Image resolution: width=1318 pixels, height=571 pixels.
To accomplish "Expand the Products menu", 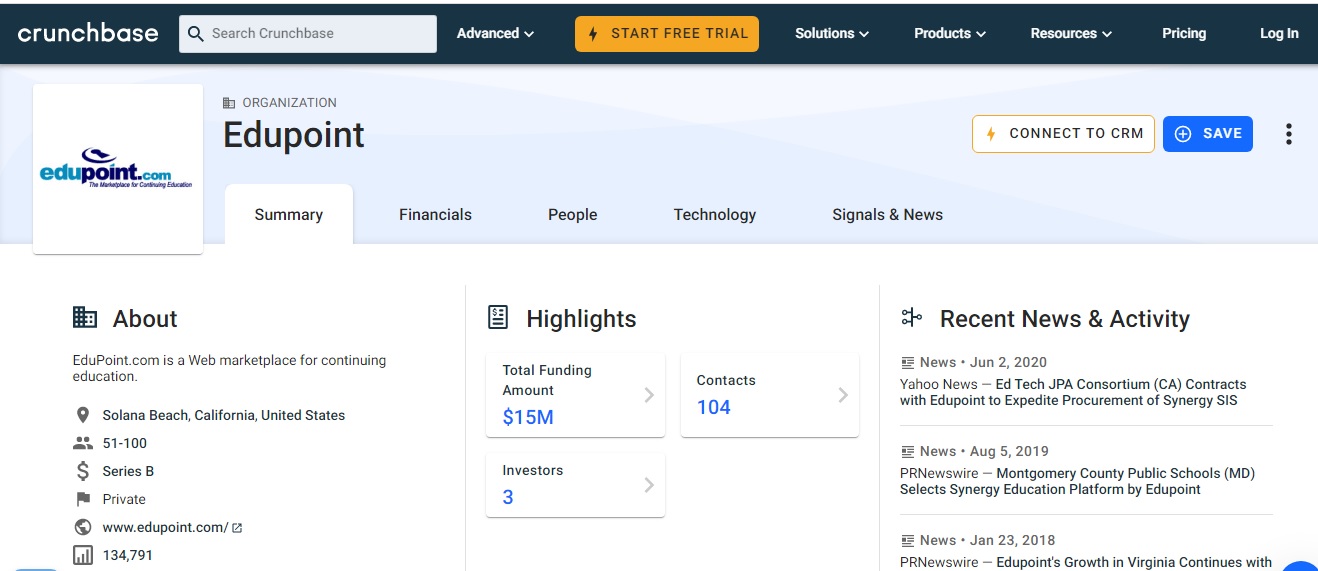I will 950,33.
